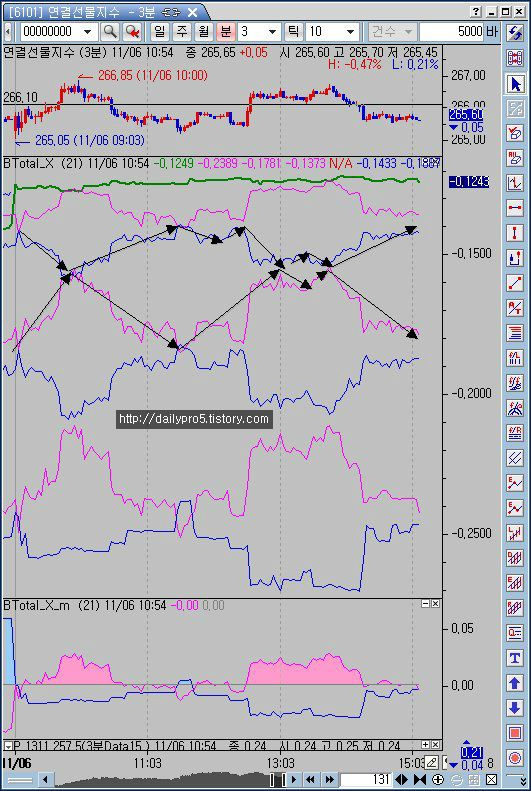
Task: Select the 월 (monthly) period button
Action: click(x=204, y=32)
